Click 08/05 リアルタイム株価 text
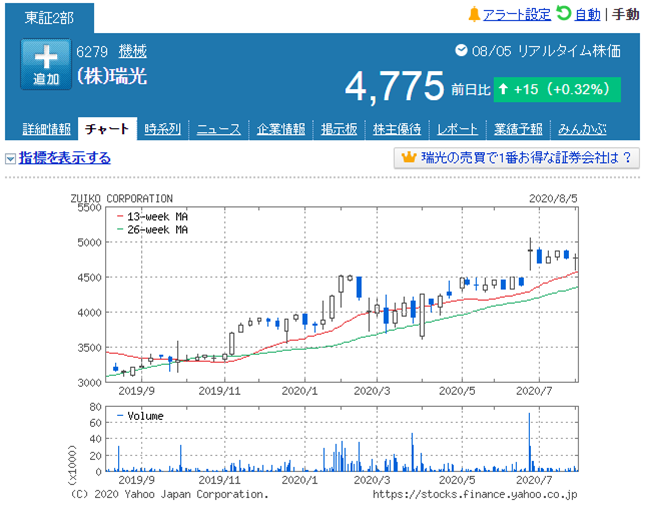The height and width of the screenshot is (505, 645). (x=546, y=51)
